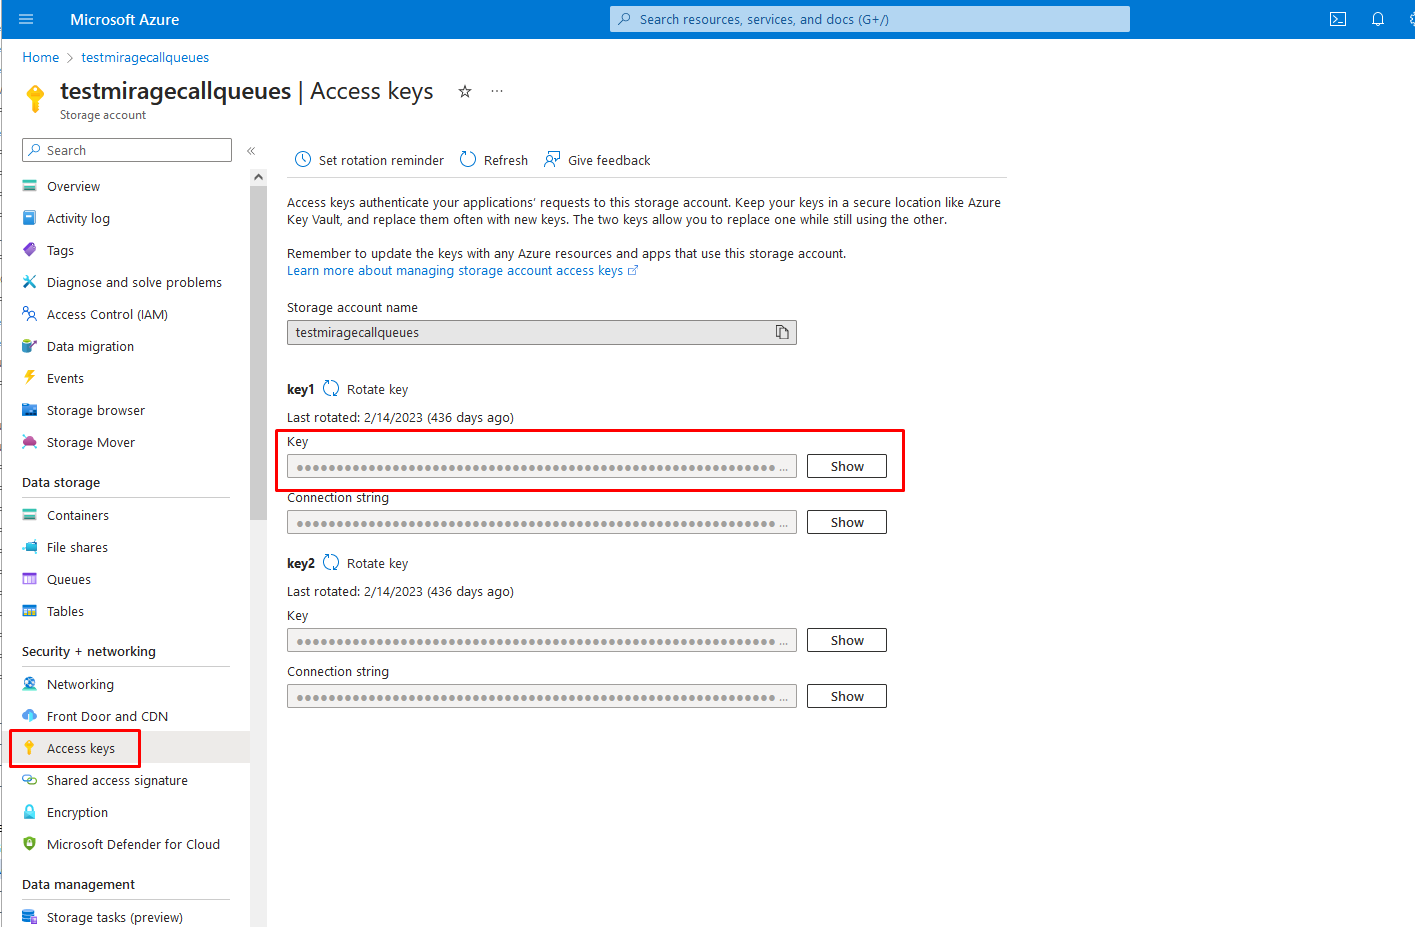Click the key2 Rotate key label
The width and height of the screenshot is (1415, 927).
[377, 563]
